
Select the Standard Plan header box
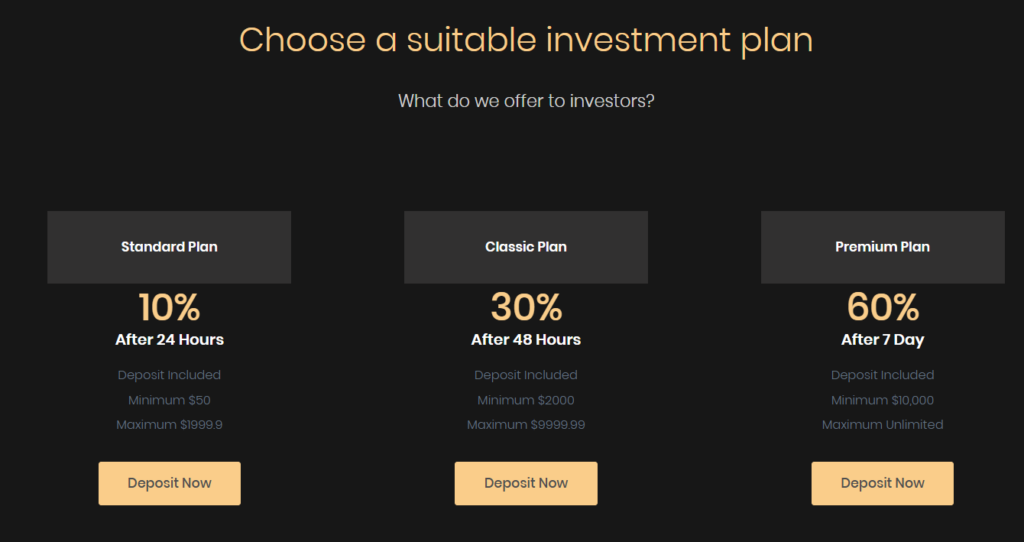169,247
